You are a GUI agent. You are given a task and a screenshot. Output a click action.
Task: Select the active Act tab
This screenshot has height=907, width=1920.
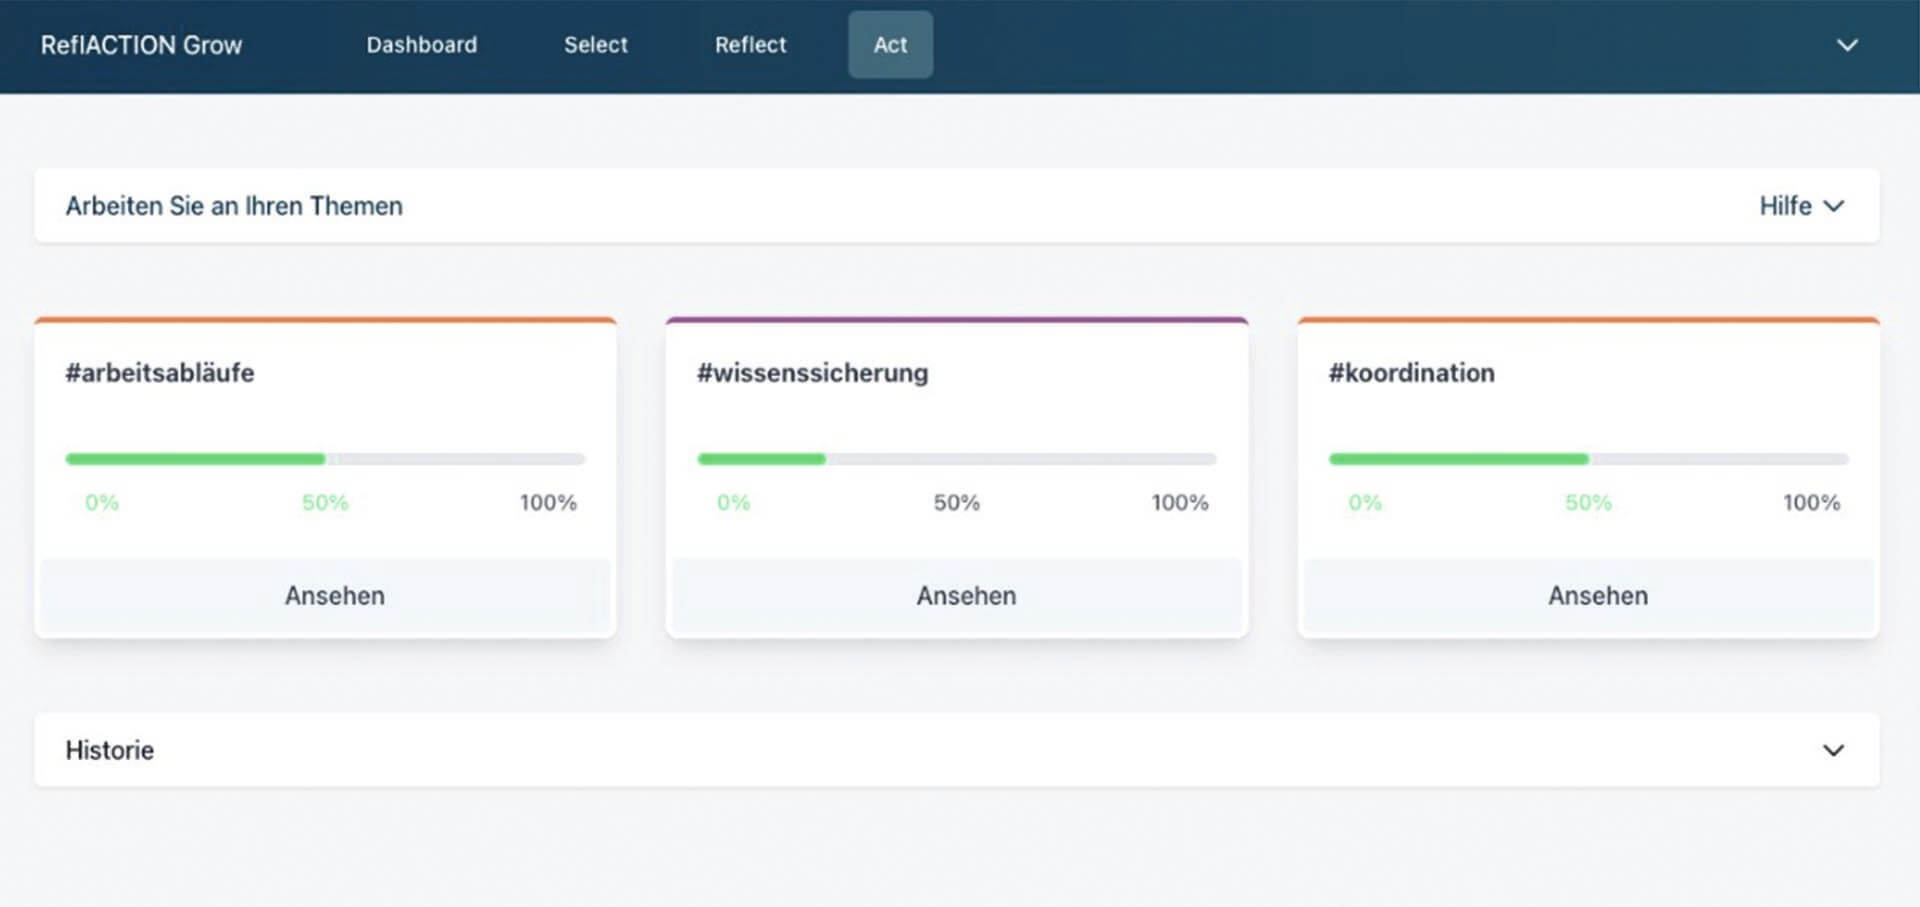[x=890, y=45]
